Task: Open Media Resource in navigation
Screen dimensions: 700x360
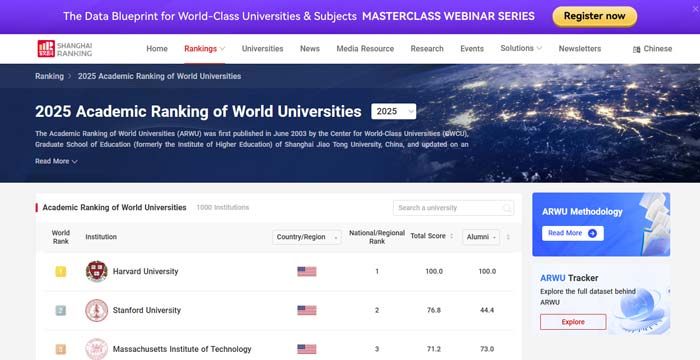Action: [x=365, y=49]
